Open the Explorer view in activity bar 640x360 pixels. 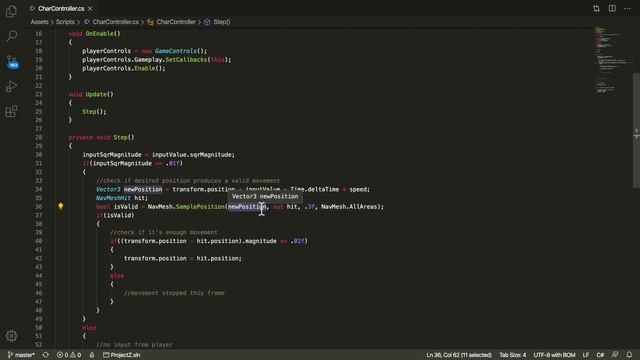tap(11, 11)
